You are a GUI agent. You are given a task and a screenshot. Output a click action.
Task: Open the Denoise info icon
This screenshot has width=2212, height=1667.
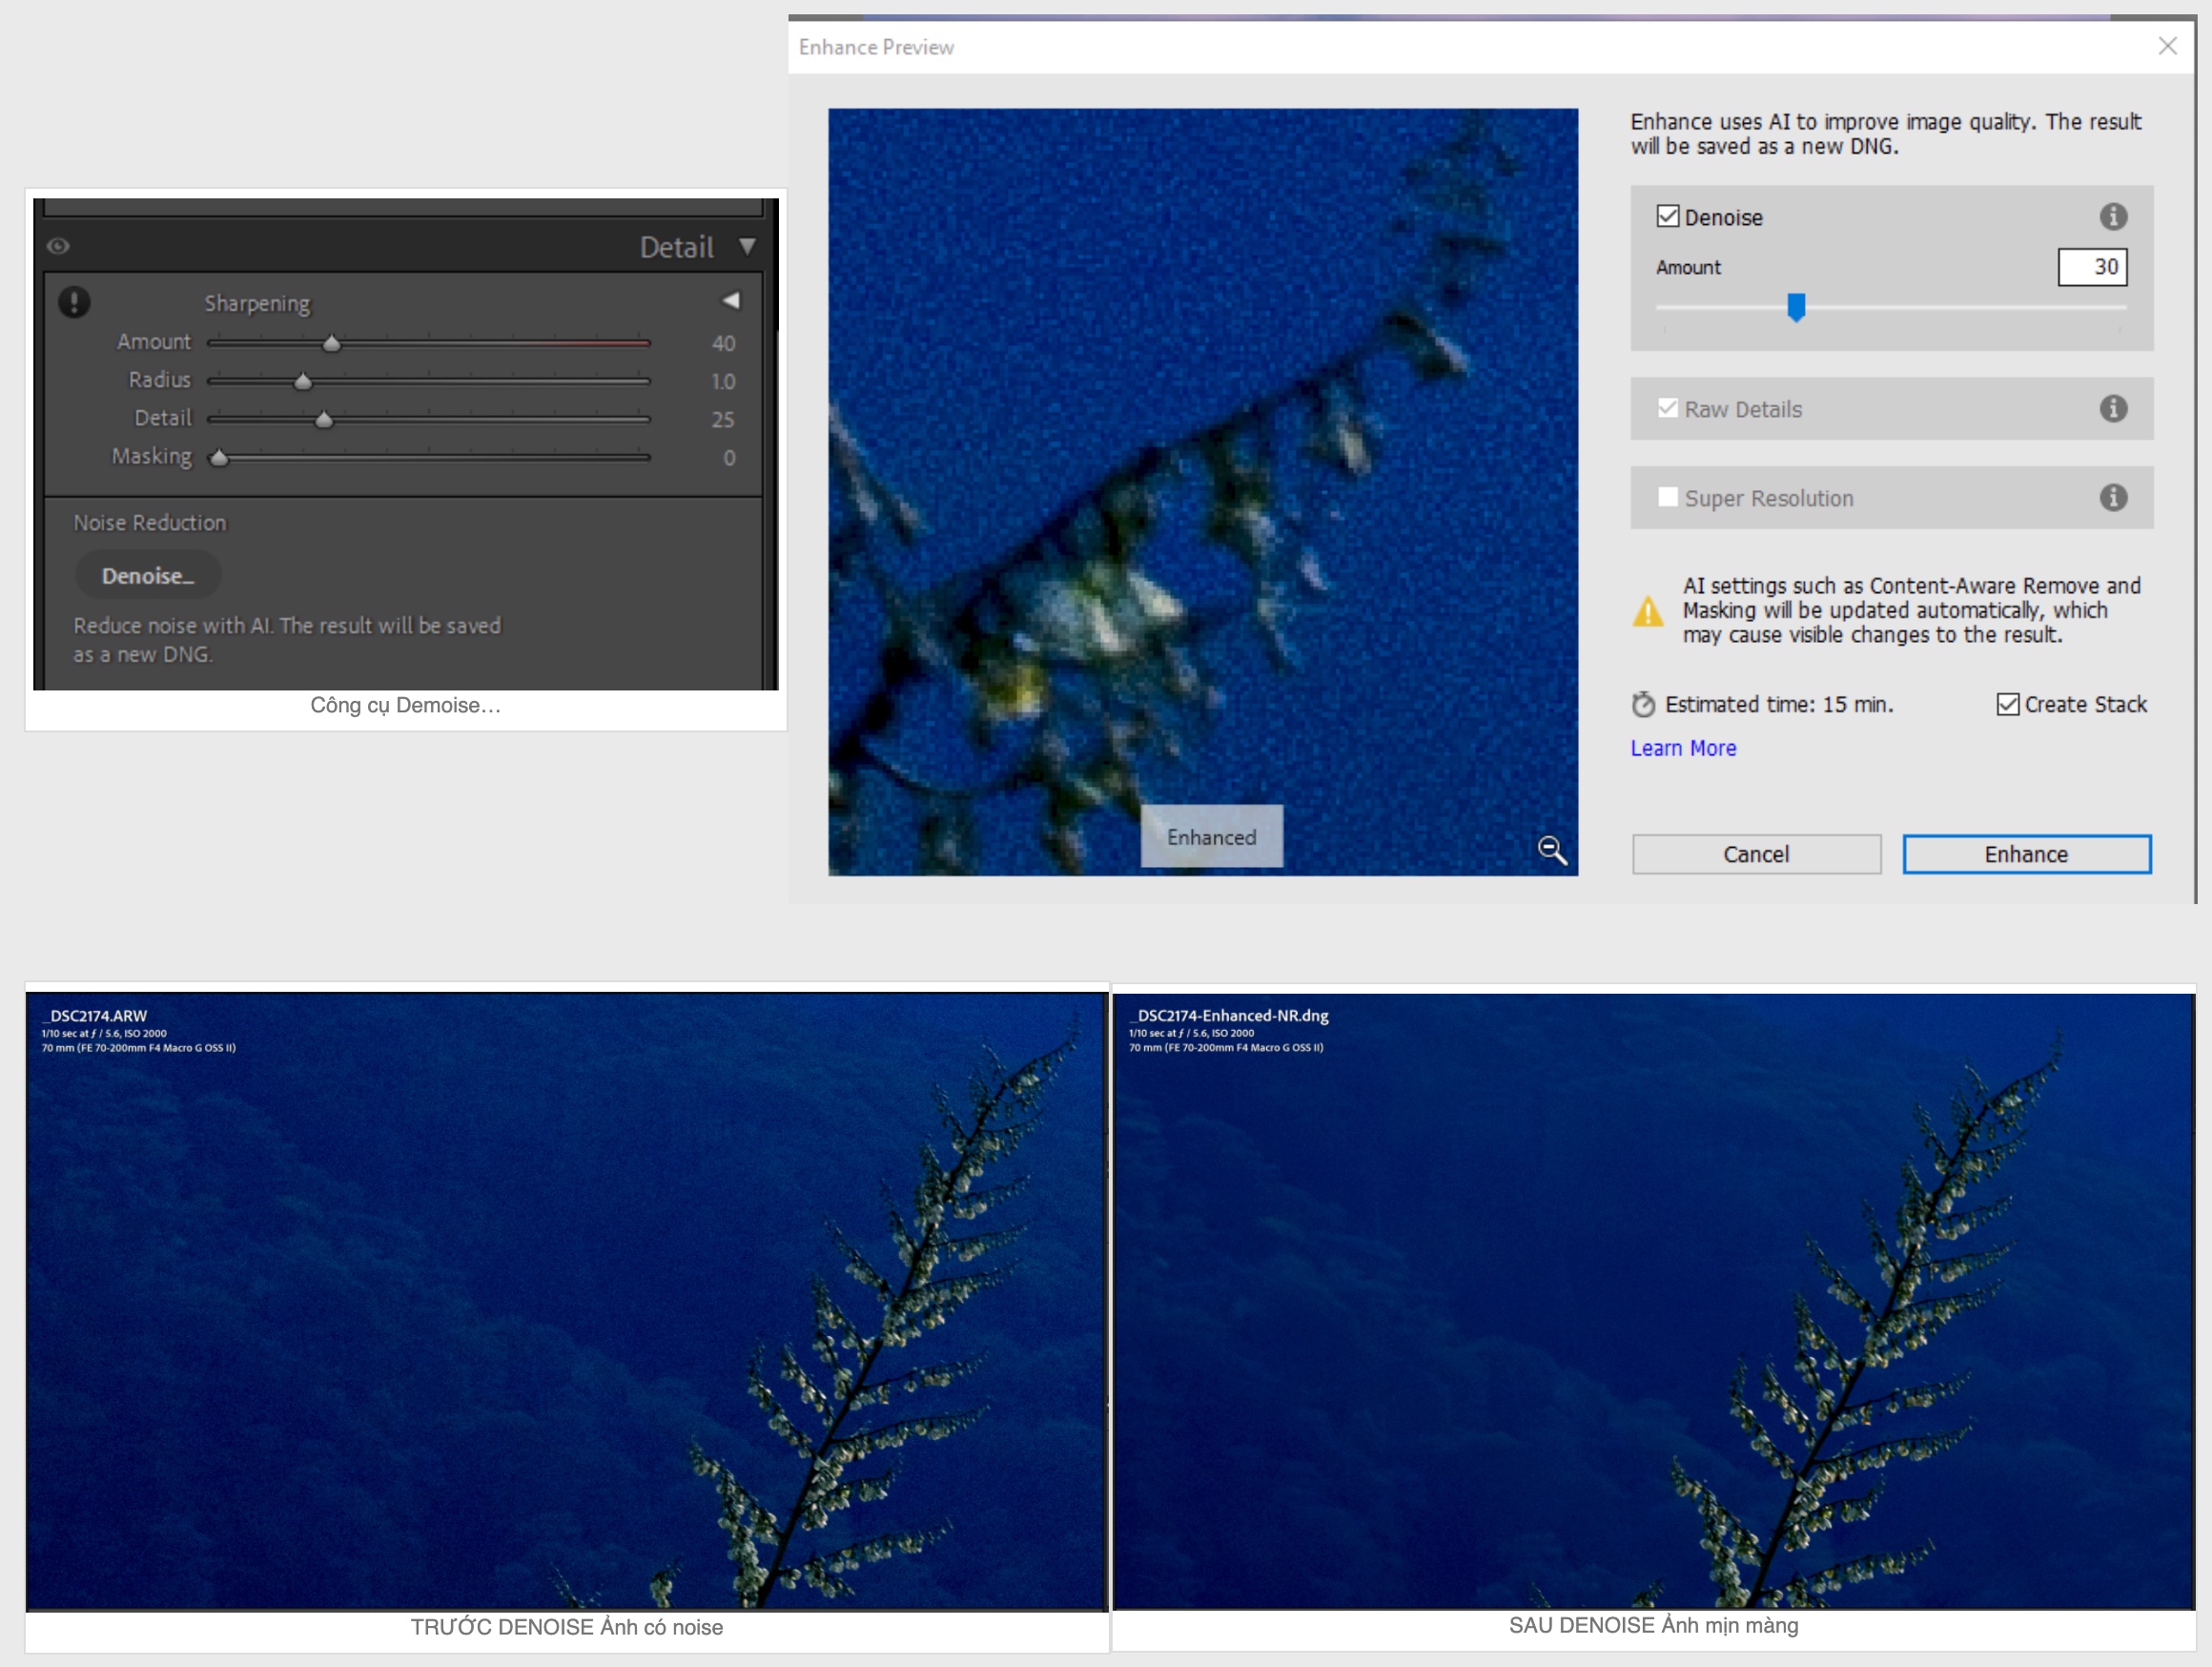coord(2112,216)
